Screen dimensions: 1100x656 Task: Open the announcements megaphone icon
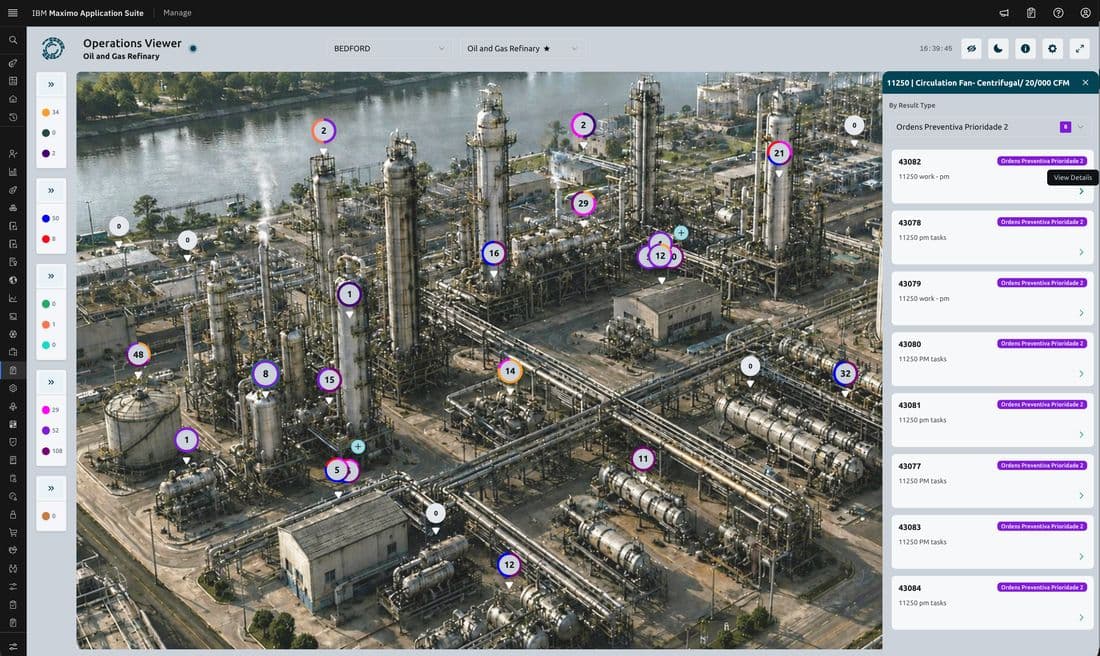pos(1004,13)
